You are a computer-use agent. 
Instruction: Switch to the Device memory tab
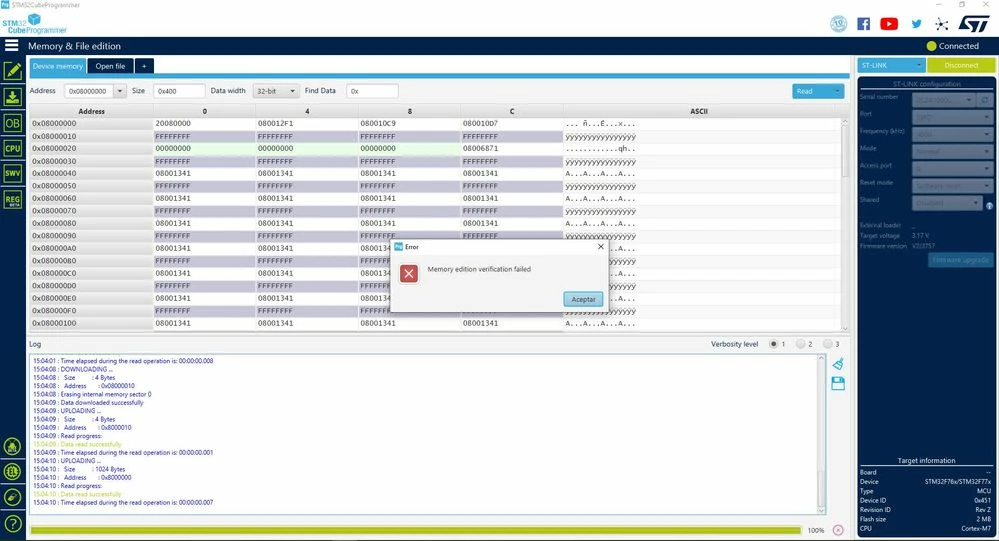[x=58, y=66]
